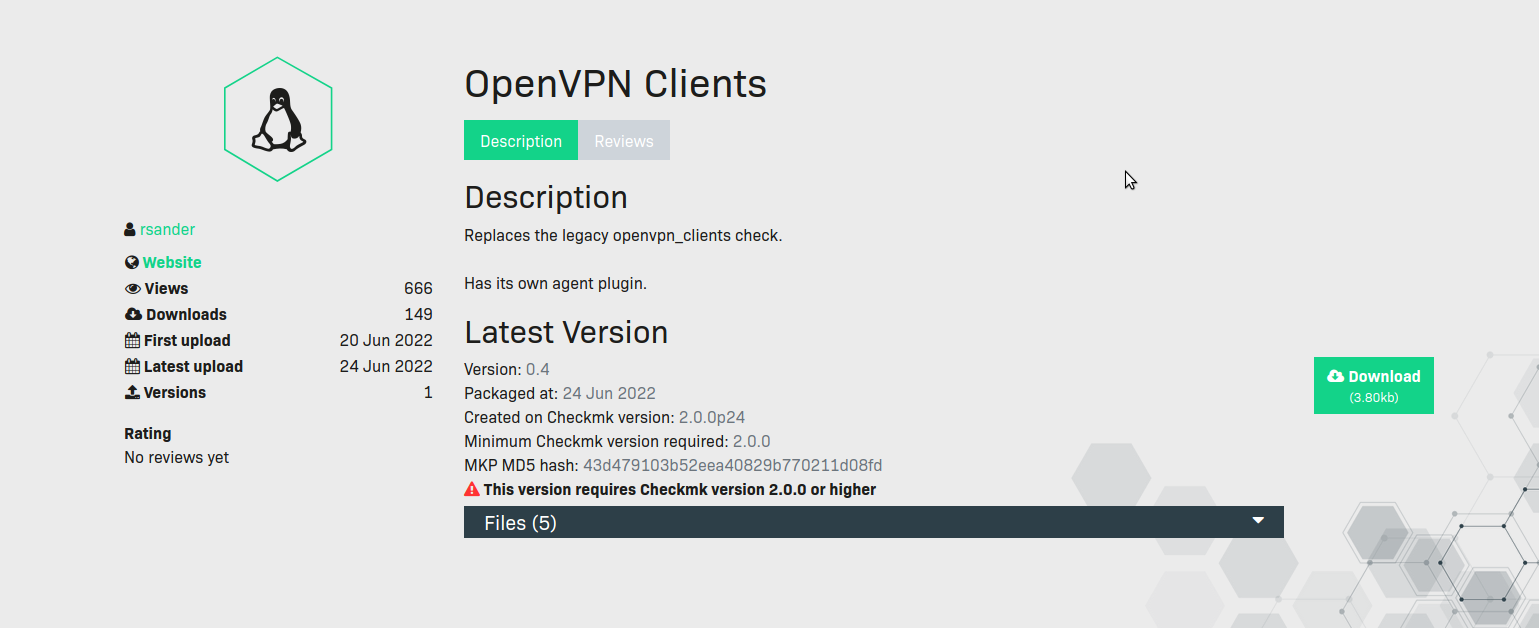Click the upload icon beside Versions
Screen dimensions: 1539x628
[132, 393]
